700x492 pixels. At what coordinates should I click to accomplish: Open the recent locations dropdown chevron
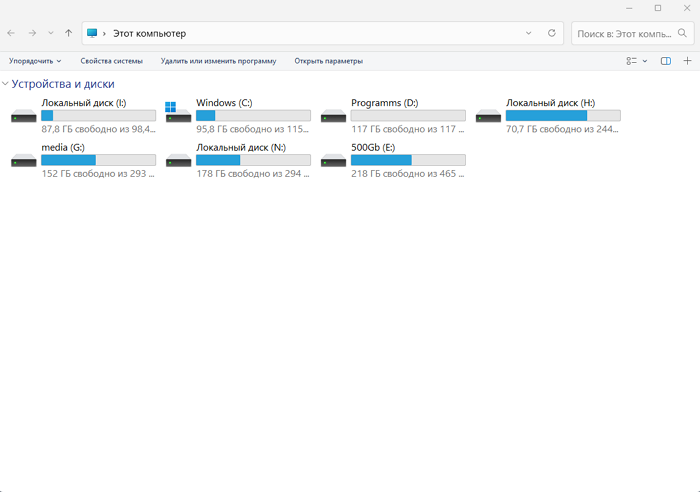click(x=50, y=33)
